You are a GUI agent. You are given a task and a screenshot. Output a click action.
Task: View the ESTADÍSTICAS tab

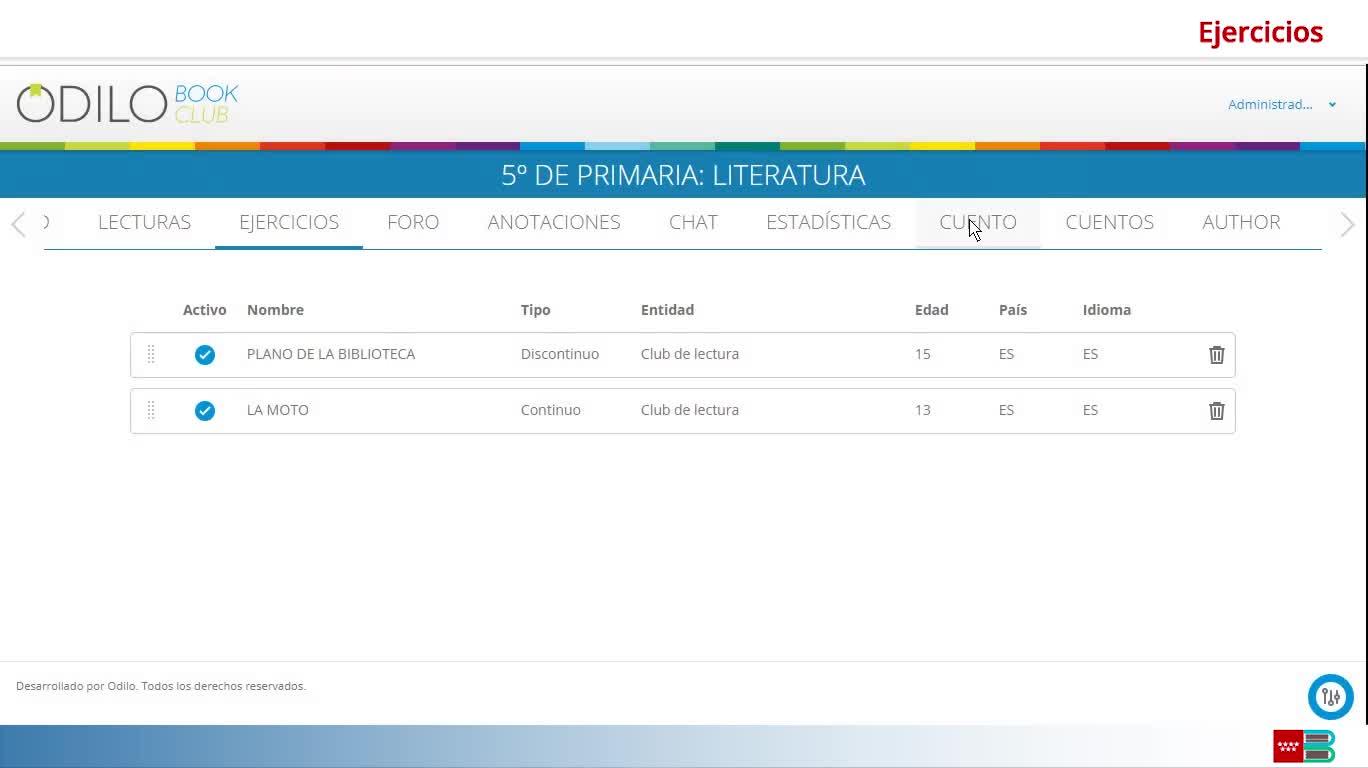[x=828, y=222]
